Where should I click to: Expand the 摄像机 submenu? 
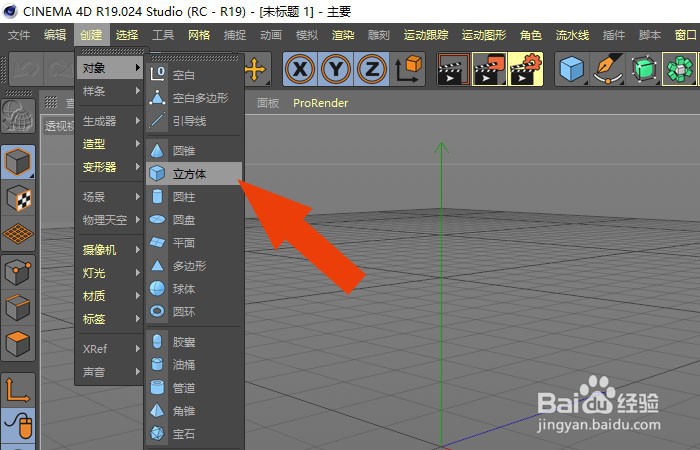coord(109,250)
